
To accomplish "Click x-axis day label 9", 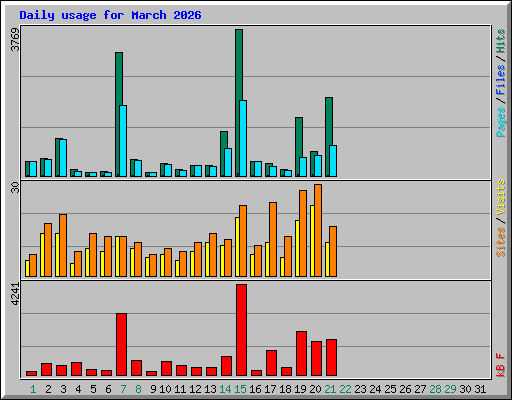I will (153, 389).
